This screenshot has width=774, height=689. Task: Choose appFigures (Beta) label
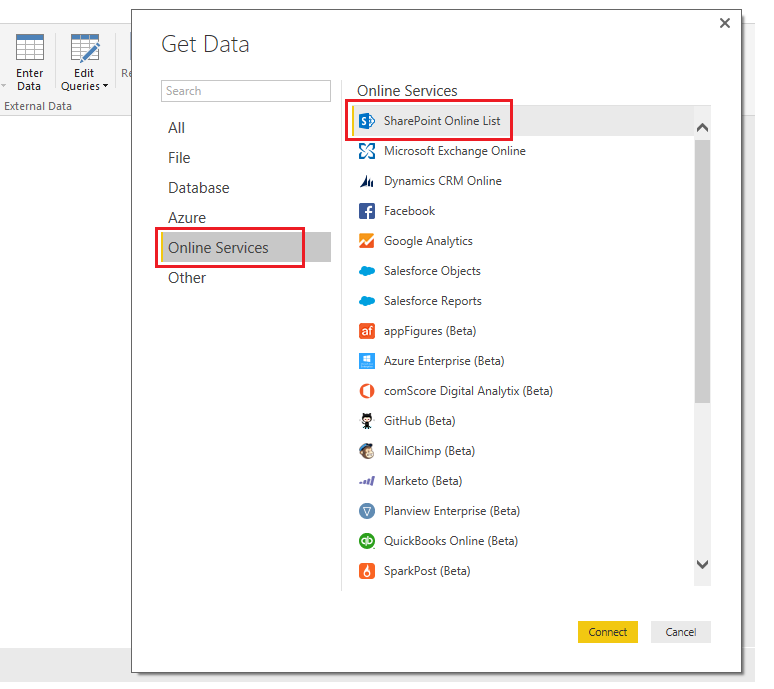click(x=430, y=331)
